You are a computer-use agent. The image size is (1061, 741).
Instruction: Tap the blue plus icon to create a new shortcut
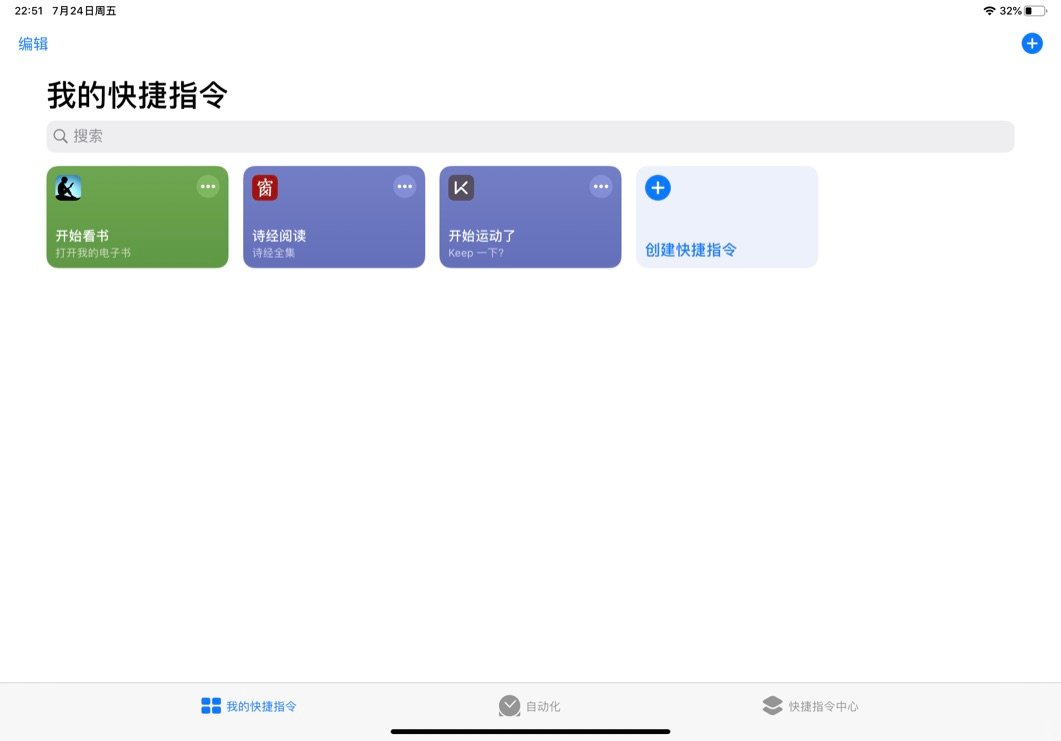coord(1031,43)
